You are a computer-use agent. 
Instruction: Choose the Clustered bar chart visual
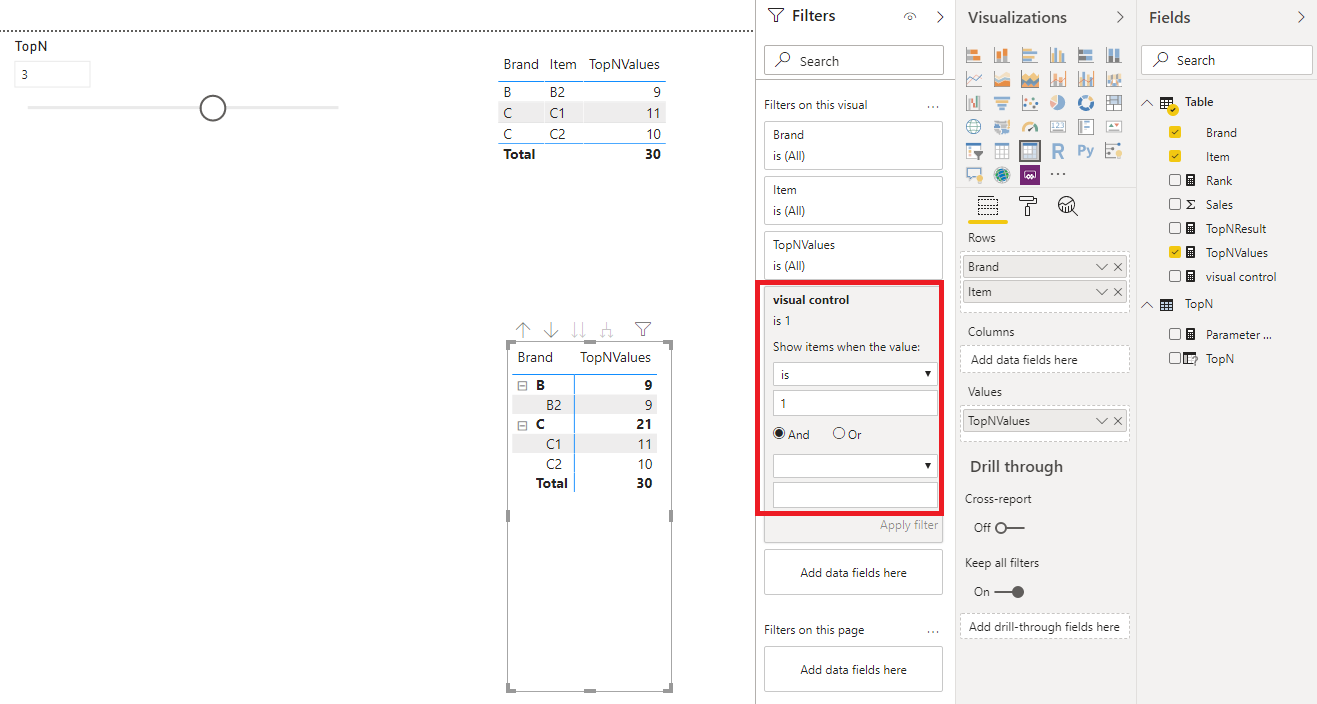coord(1030,55)
